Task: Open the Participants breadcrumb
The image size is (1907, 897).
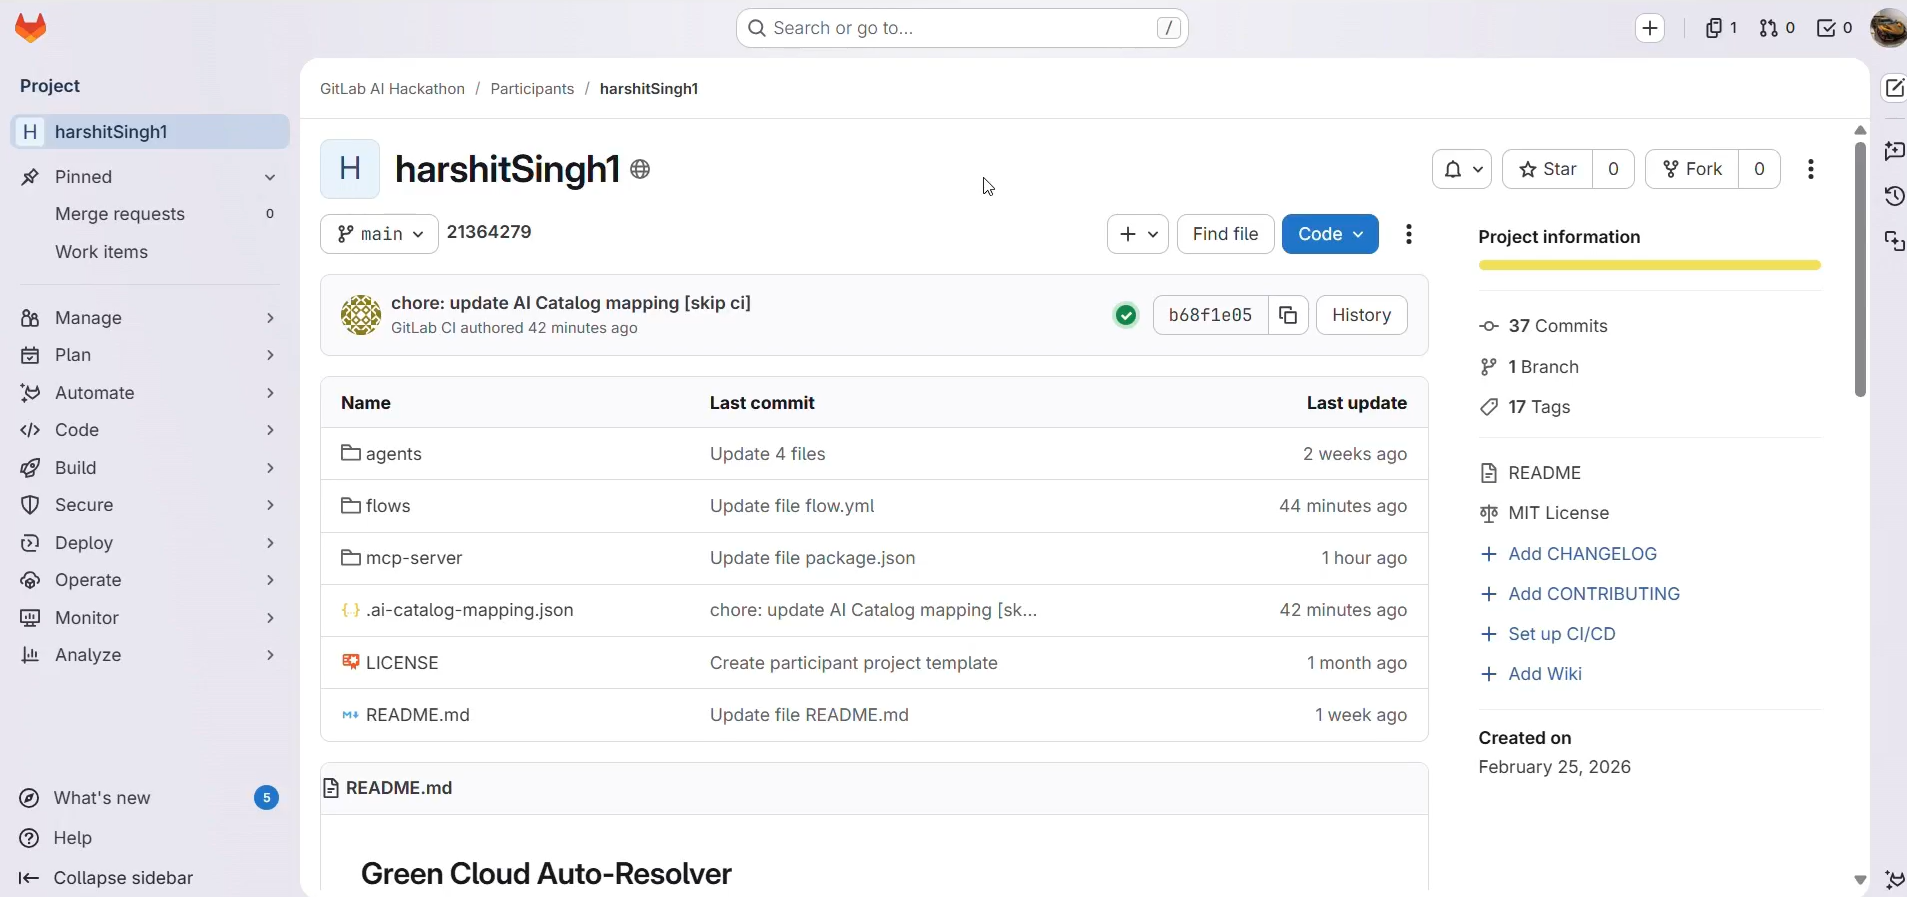Action: pos(532,89)
